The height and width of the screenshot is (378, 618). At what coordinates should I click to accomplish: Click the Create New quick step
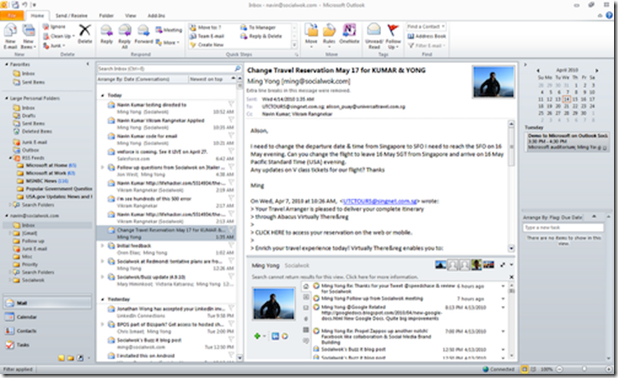(x=207, y=45)
